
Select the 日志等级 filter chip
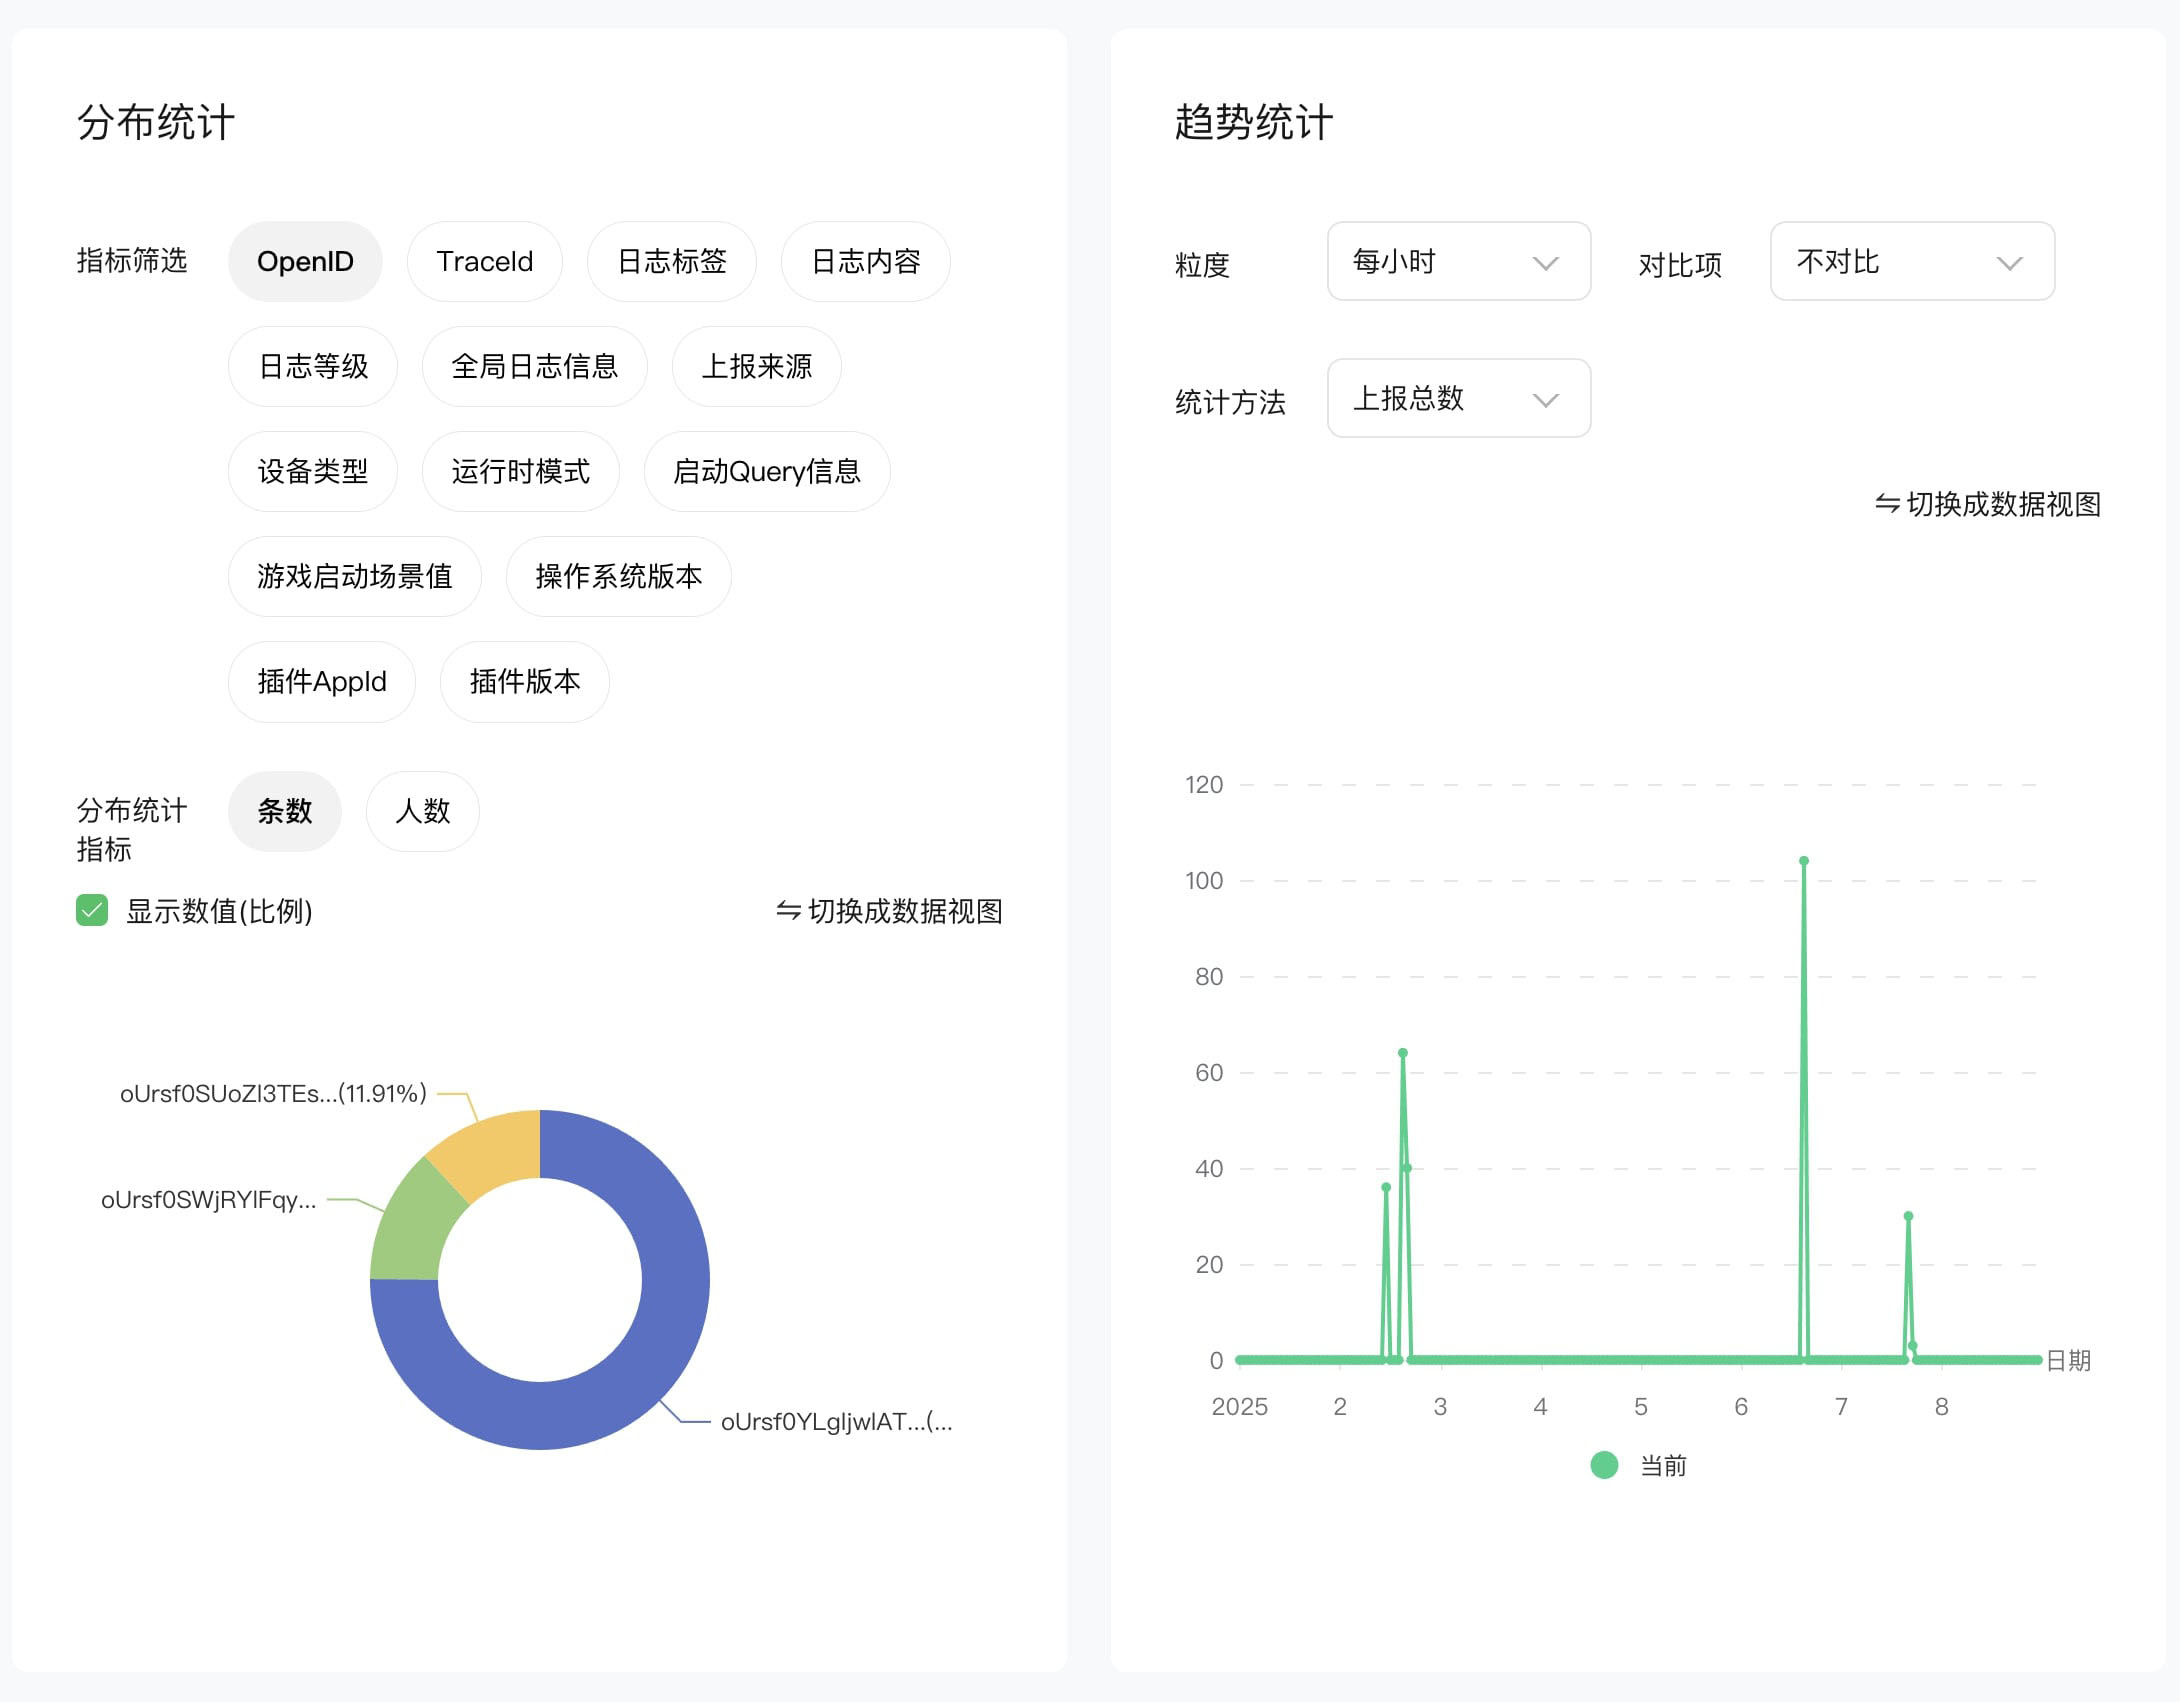click(x=313, y=367)
